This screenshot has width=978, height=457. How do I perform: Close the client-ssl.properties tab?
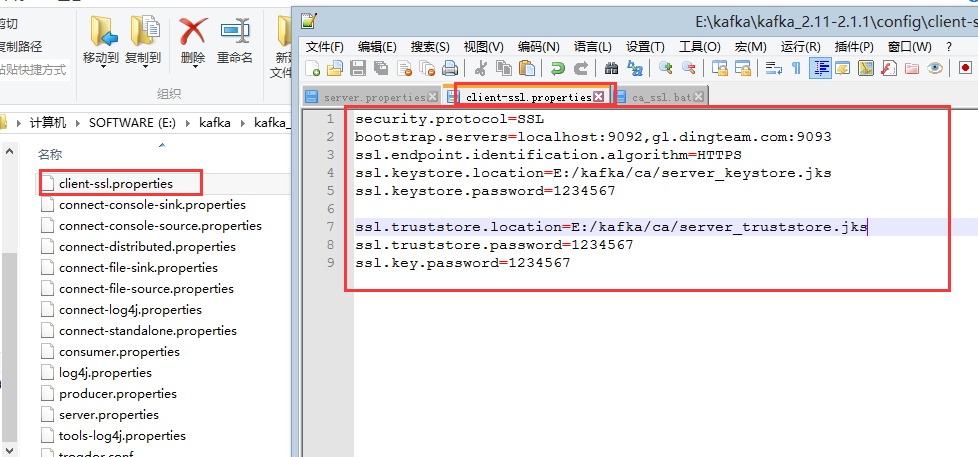pyautogui.click(x=598, y=97)
